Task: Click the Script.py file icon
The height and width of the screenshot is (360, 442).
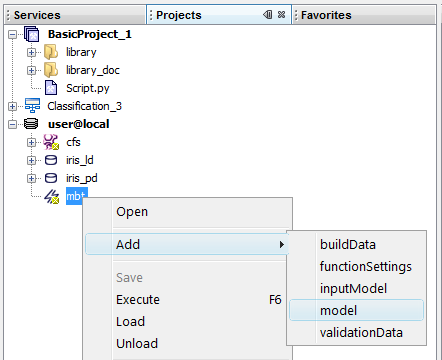Action: tap(51, 88)
